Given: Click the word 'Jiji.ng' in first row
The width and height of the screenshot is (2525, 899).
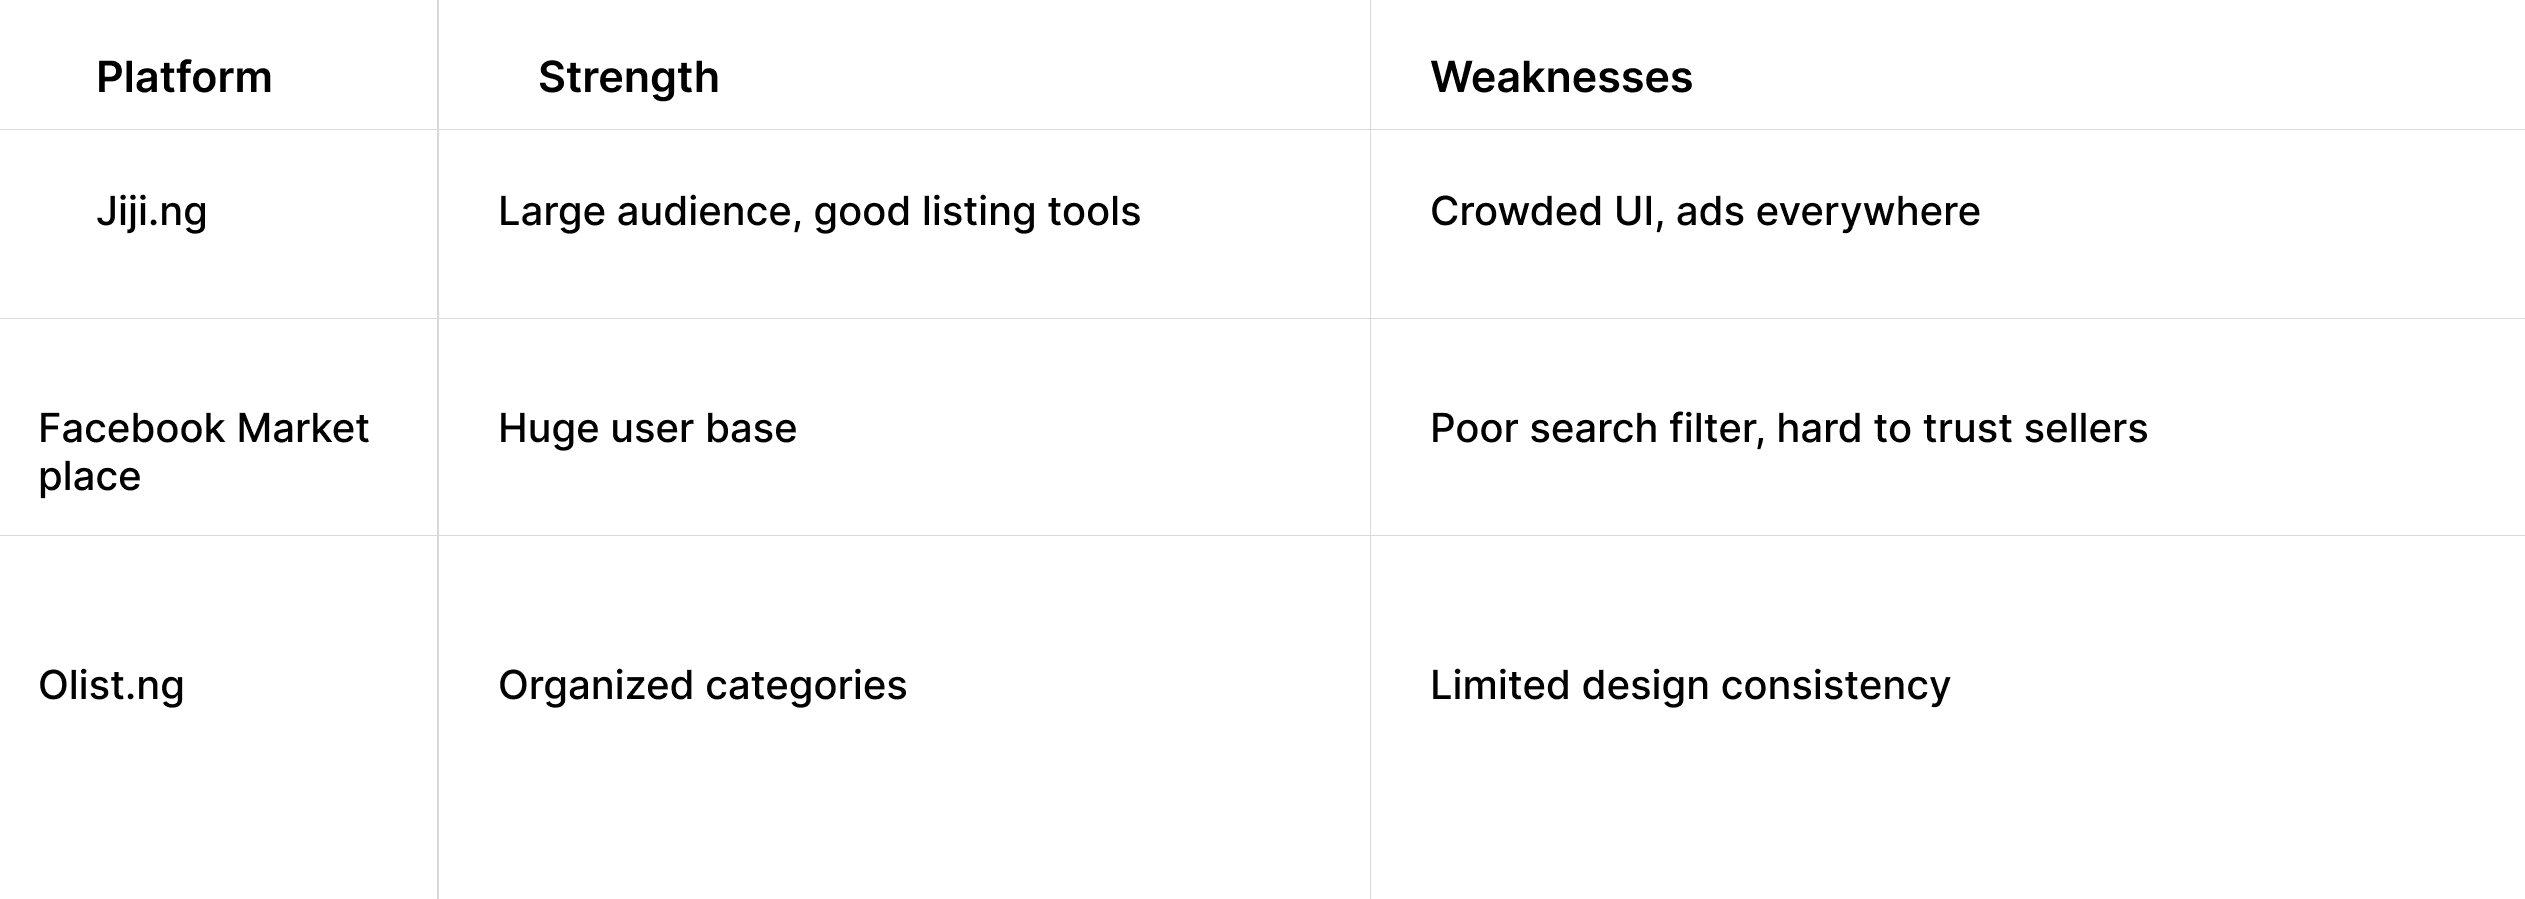Looking at the screenshot, I should pyautogui.click(x=151, y=212).
